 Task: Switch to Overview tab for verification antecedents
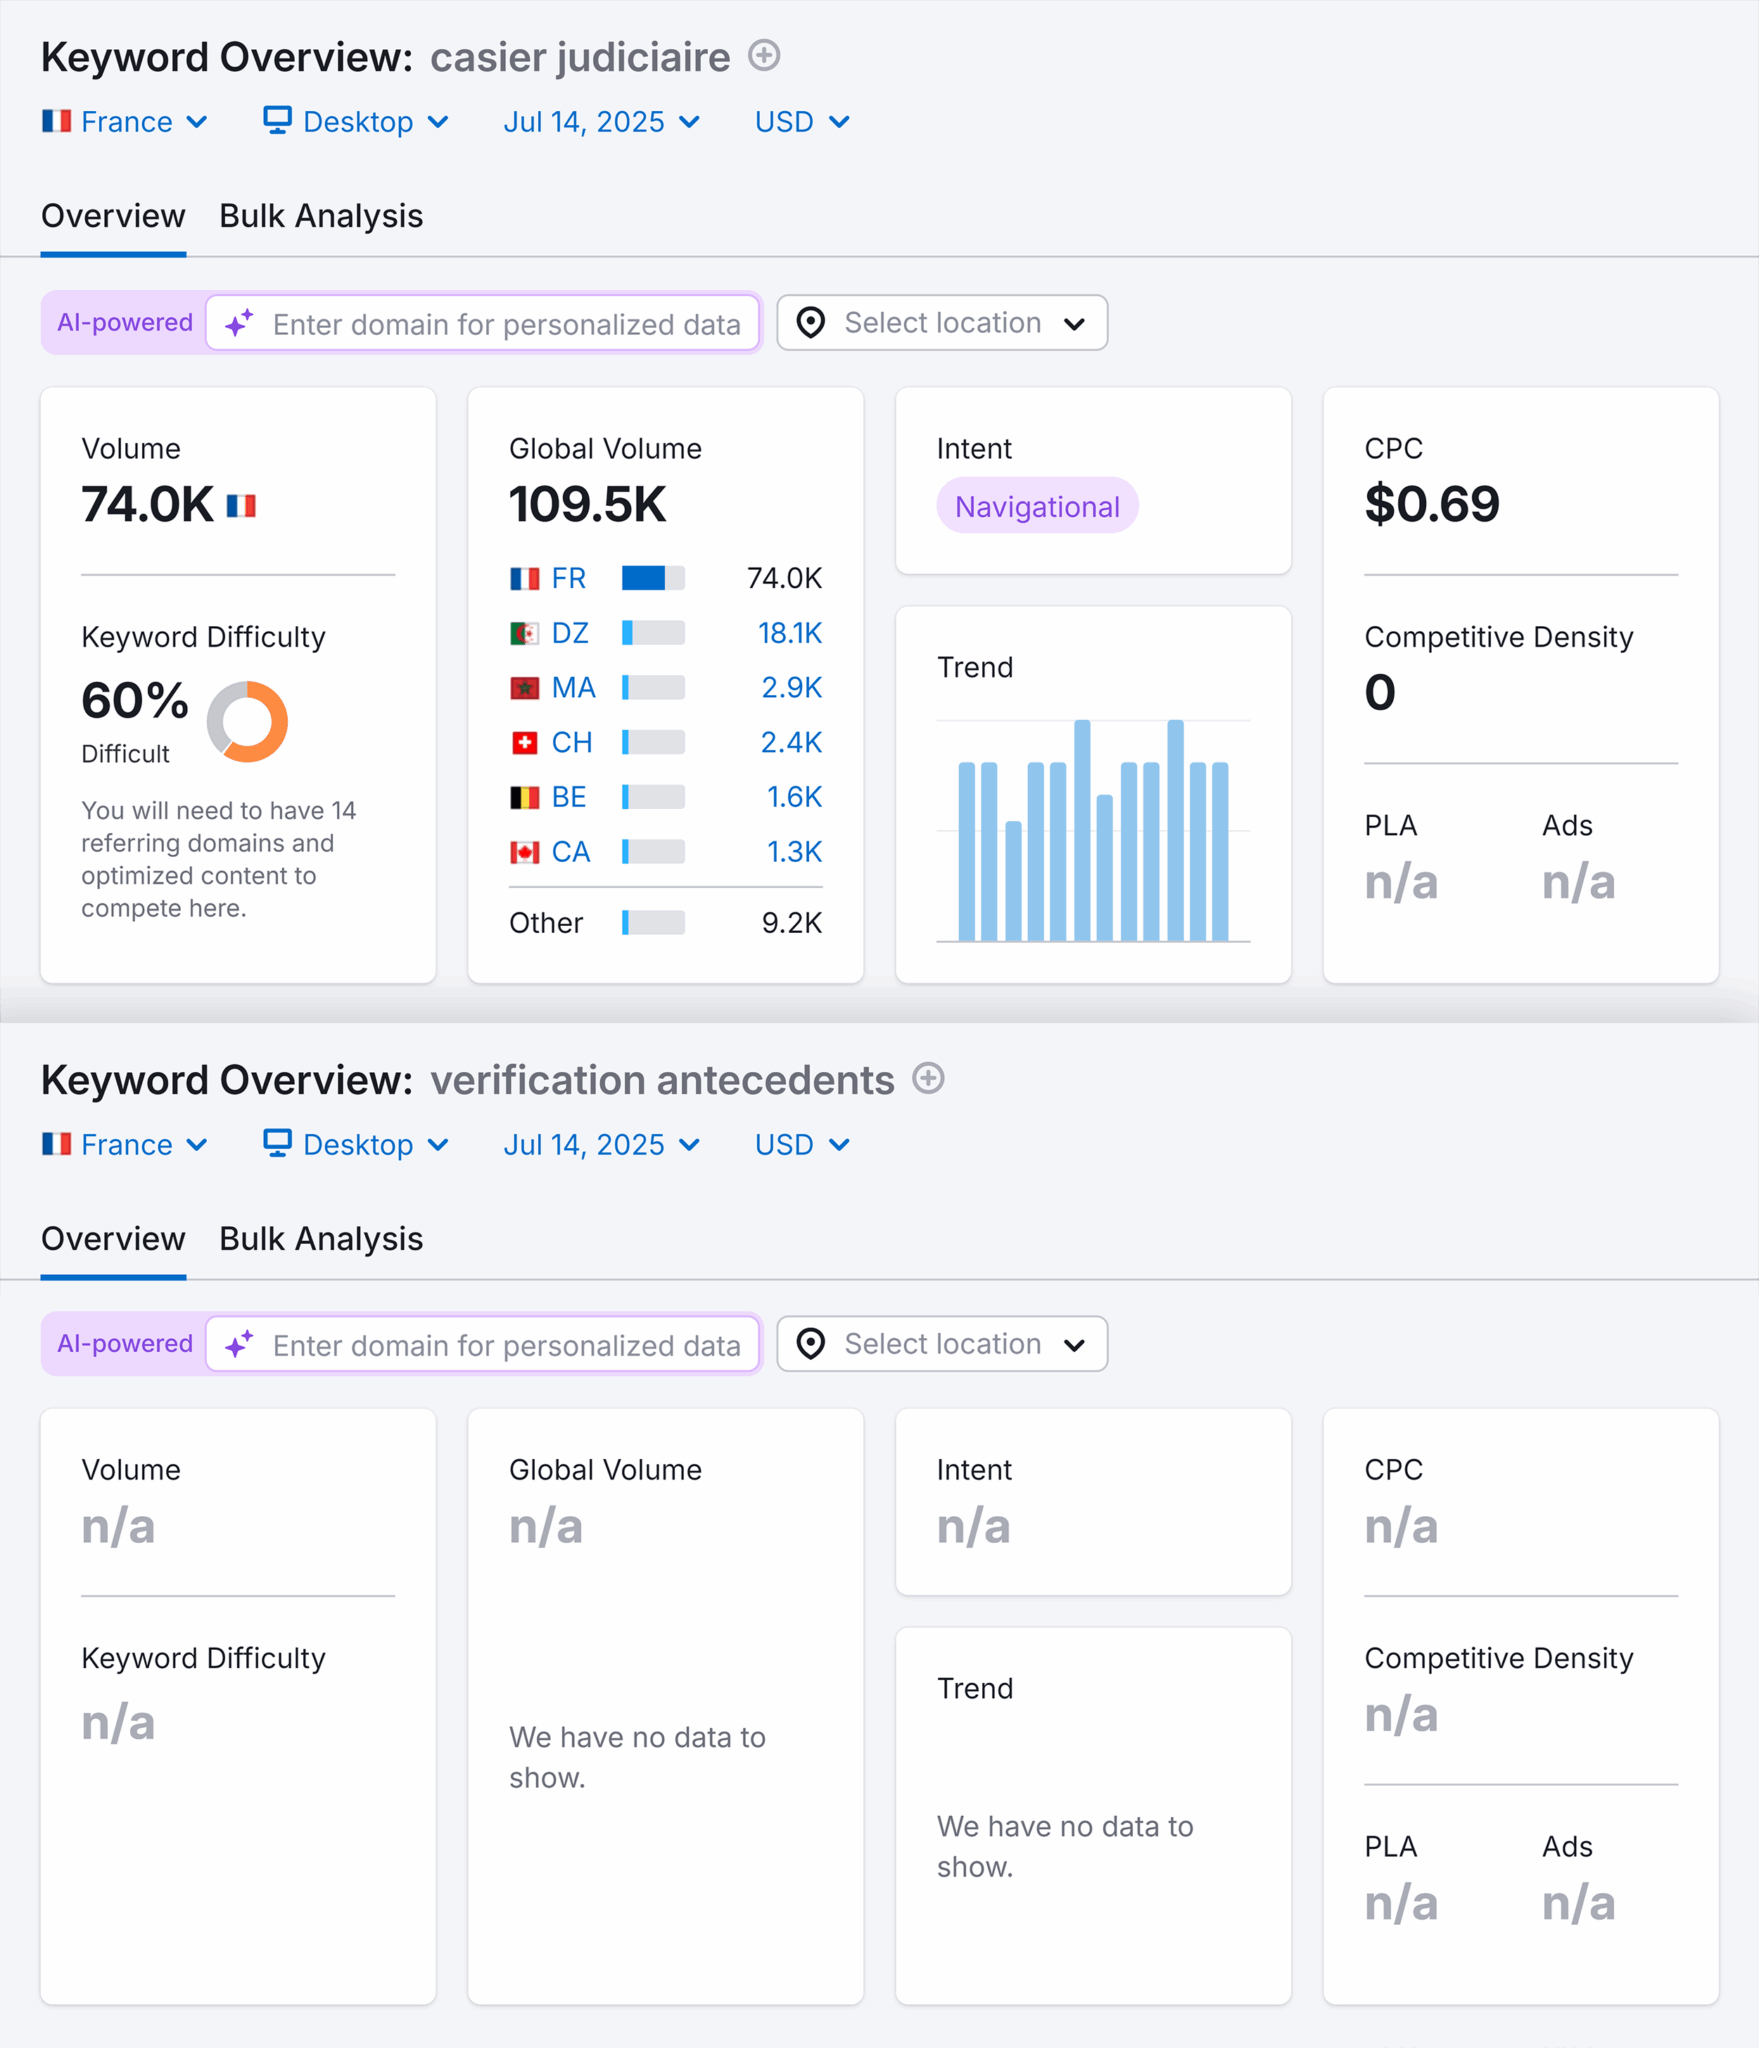point(113,1239)
